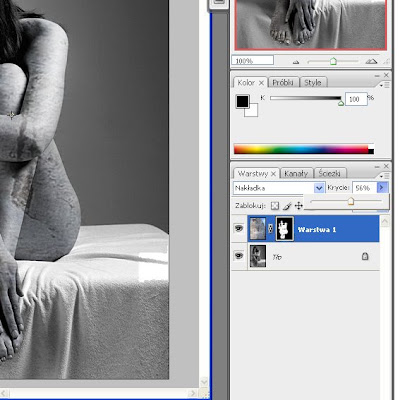
Task: Click the black swatch at ramp end
Action: point(371,152)
